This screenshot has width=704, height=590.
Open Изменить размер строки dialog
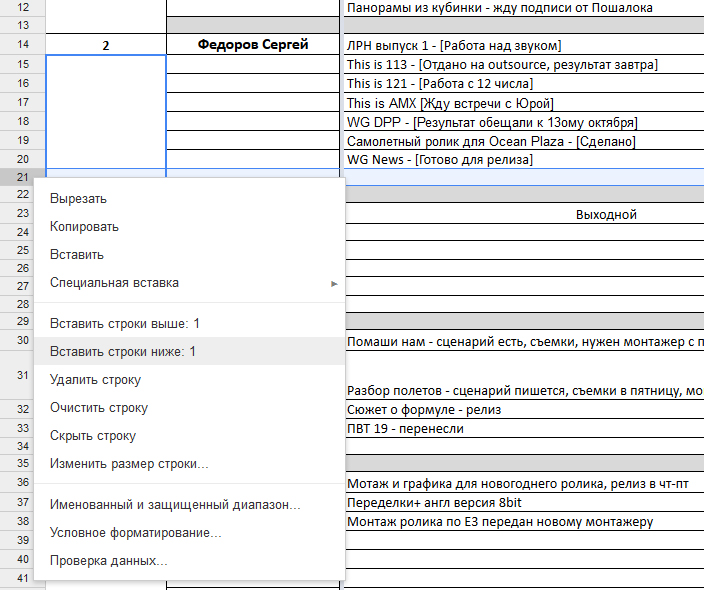click(189, 463)
